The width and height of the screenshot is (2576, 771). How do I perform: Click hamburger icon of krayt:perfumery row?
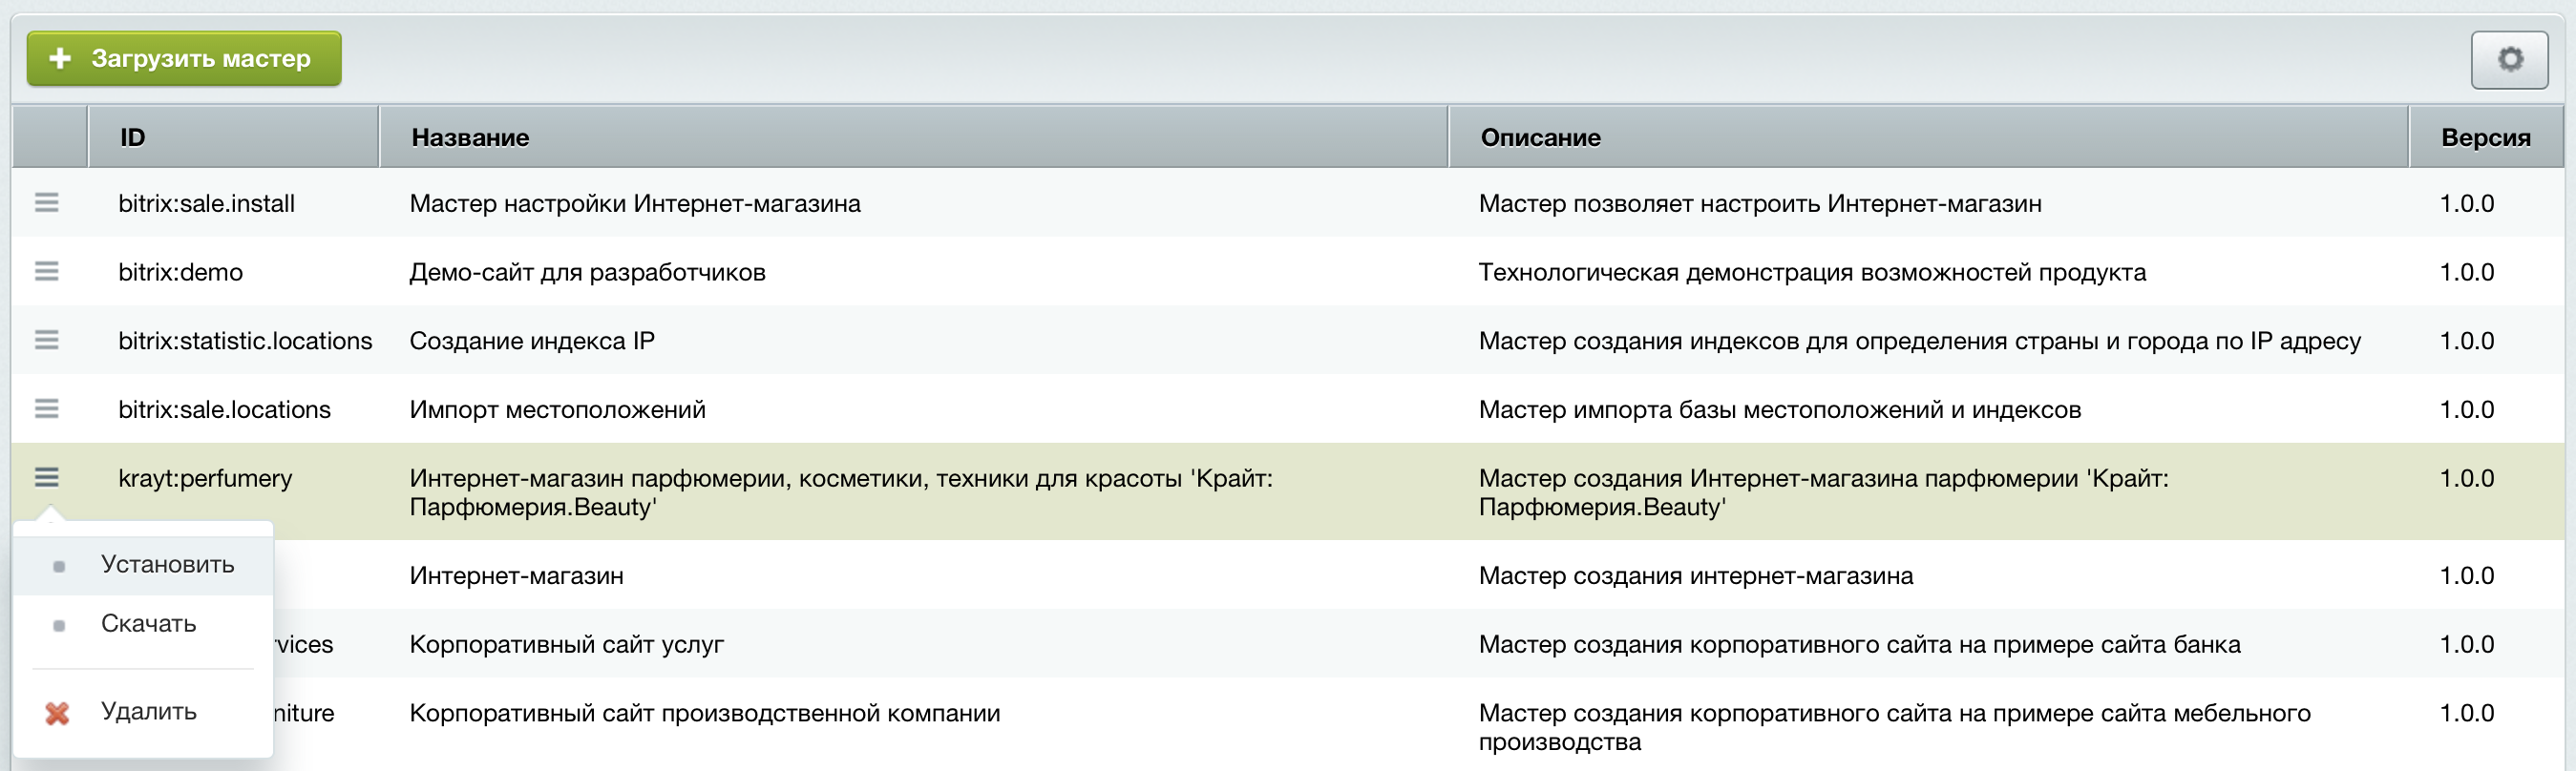pyautogui.click(x=47, y=478)
